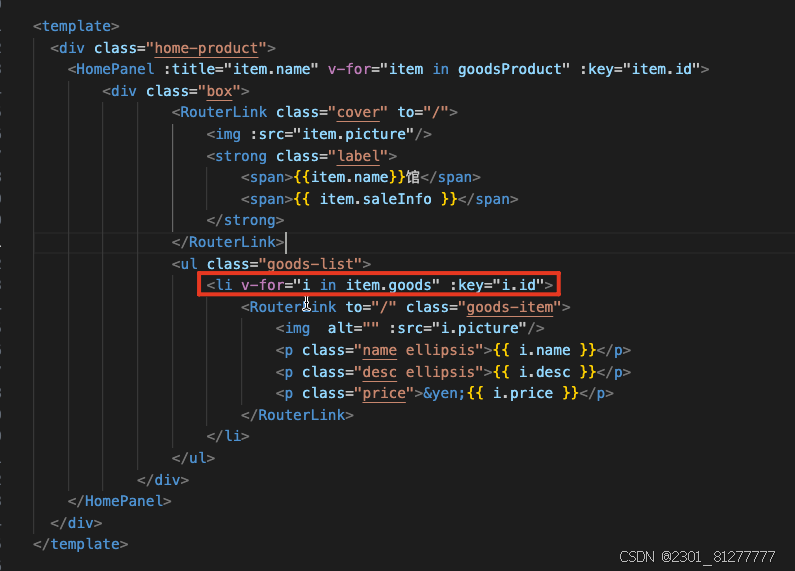Click the {{ i.name }} expression
Viewport: 795px width, 571px height.
545,350
